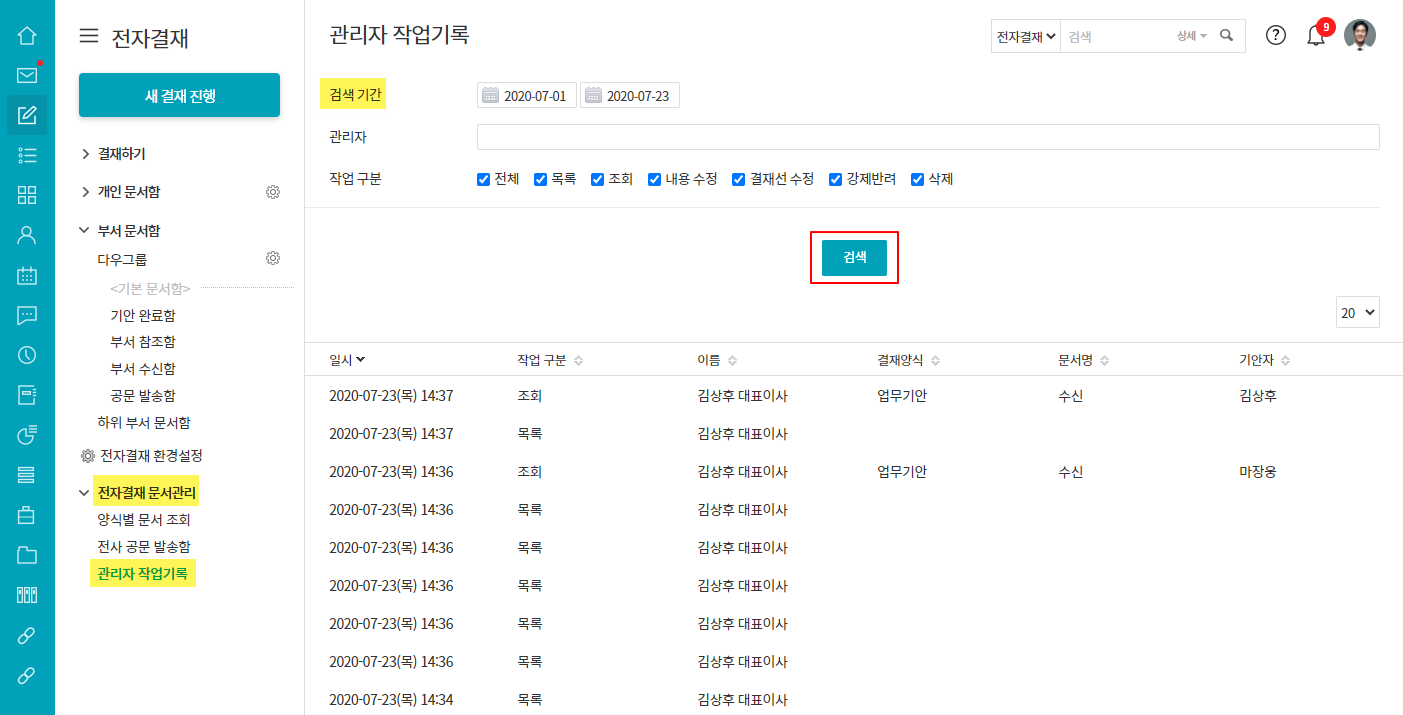Open the 전자결재 search scope dropdown
Image resolution: width=1403 pixels, height=715 pixels.
point(1026,36)
